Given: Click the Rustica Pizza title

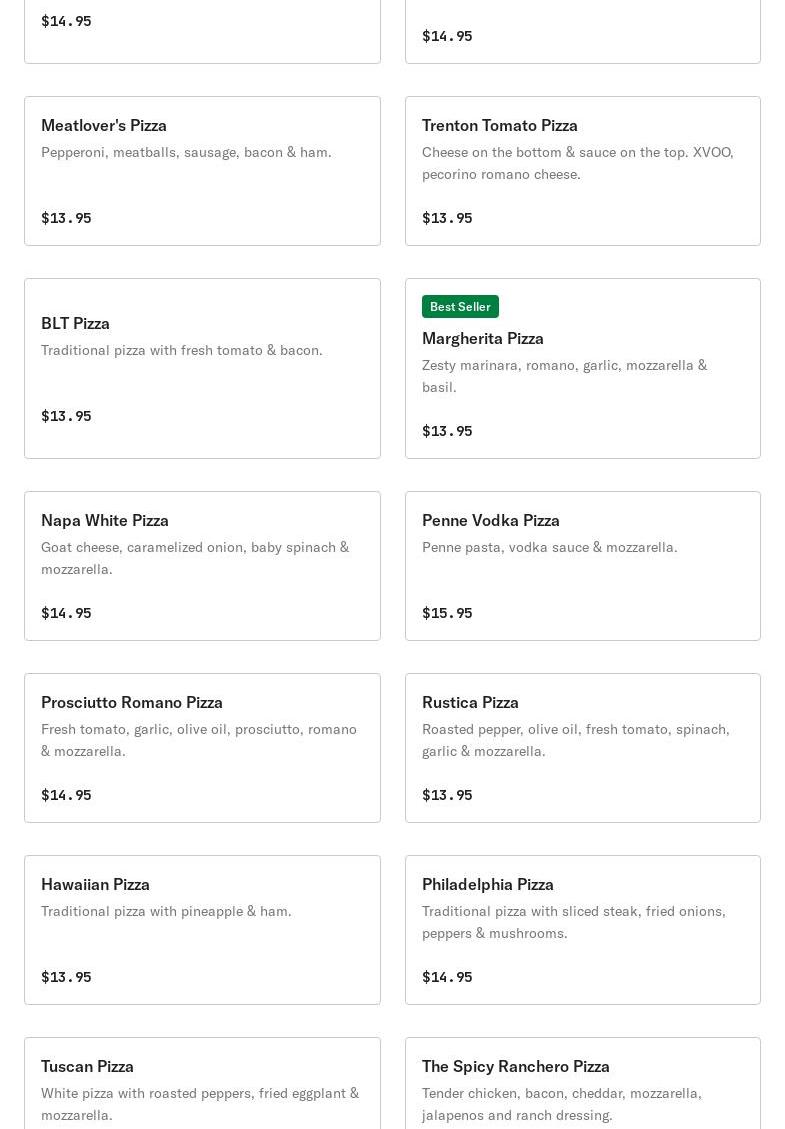Looking at the screenshot, I should (x=470, y=702).
